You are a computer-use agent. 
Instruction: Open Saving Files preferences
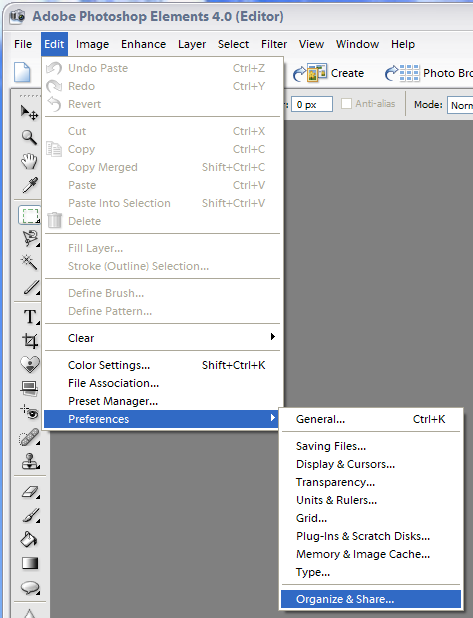point(371,446)
